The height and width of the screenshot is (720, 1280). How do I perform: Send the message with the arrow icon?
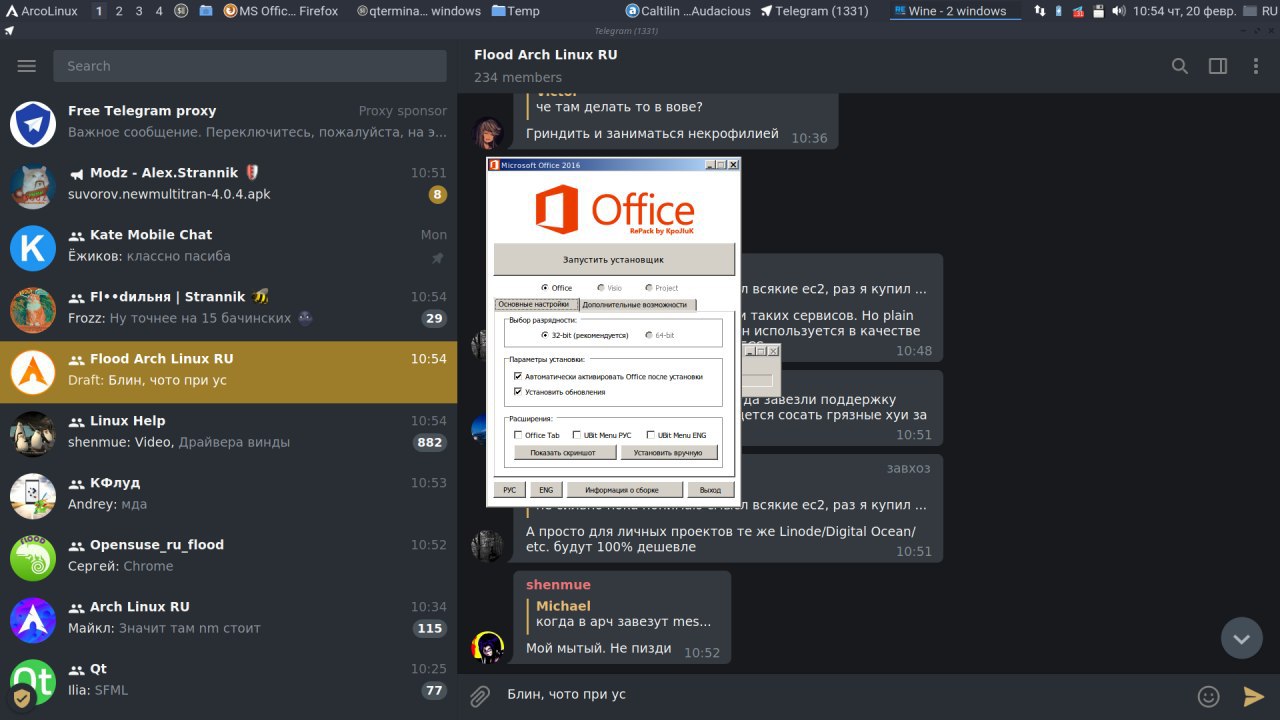pos(1254,696)
